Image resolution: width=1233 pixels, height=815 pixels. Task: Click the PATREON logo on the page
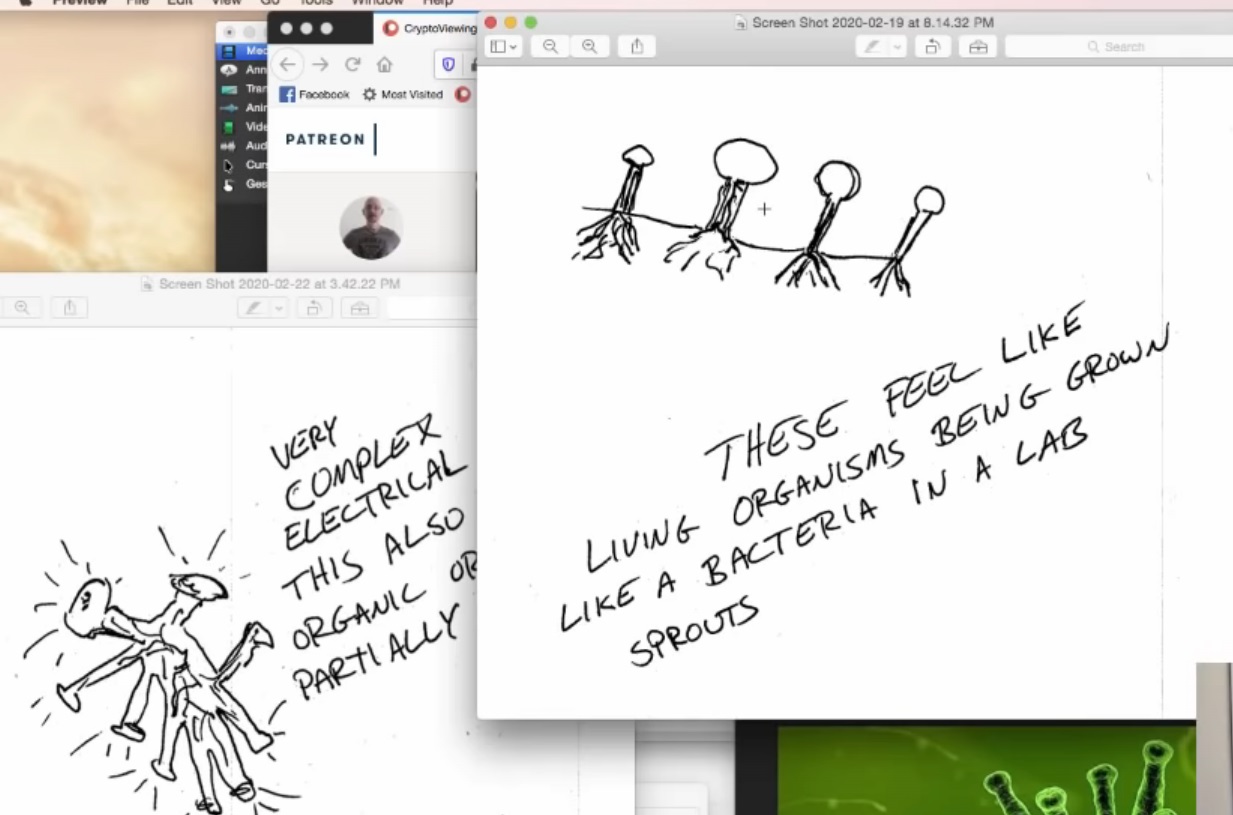(325, 140)
